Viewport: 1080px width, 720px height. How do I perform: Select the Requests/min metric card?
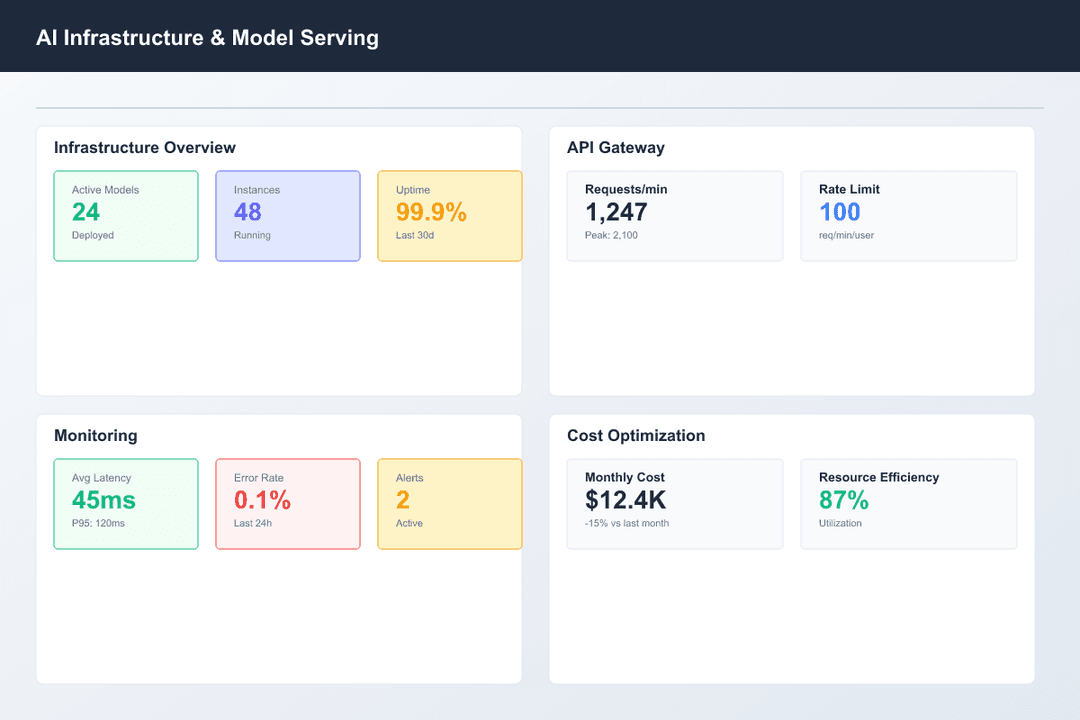coord(675,215)
